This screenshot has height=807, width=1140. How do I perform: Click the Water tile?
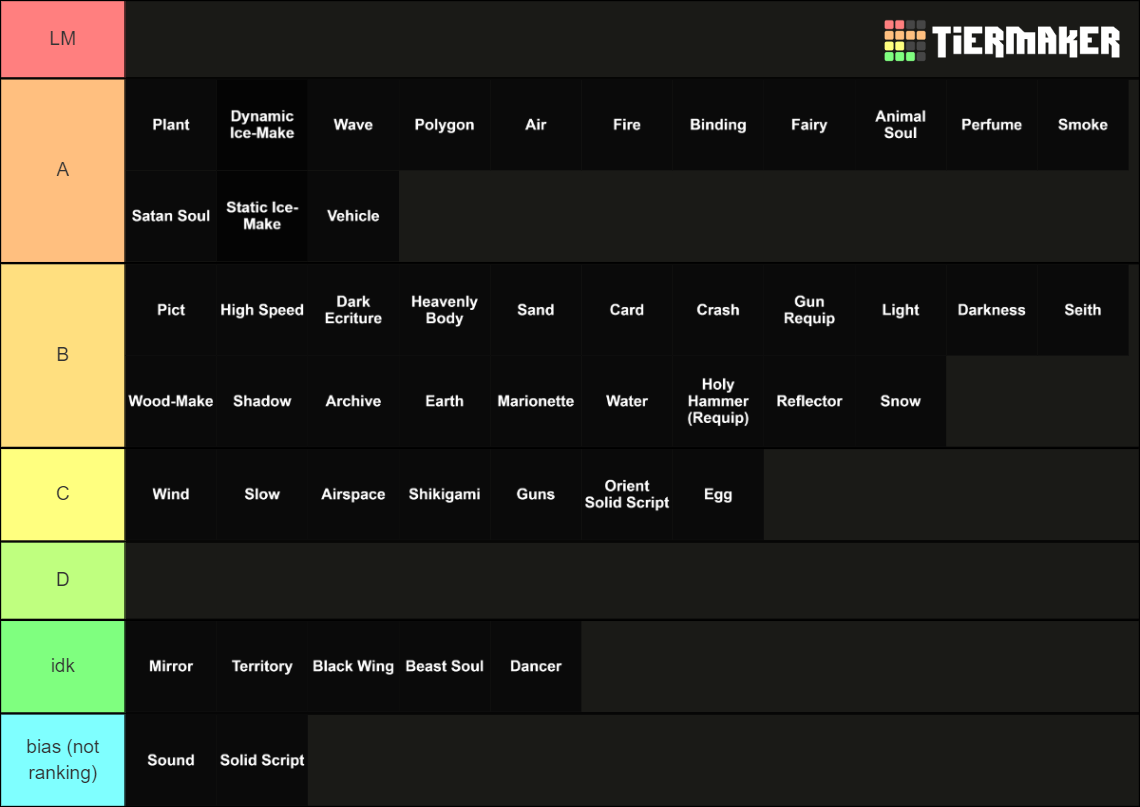627,401
